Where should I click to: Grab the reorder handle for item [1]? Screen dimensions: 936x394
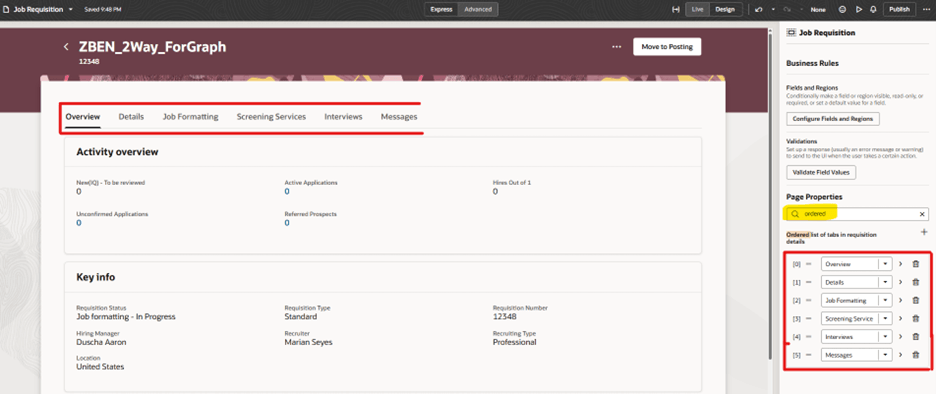809,282
